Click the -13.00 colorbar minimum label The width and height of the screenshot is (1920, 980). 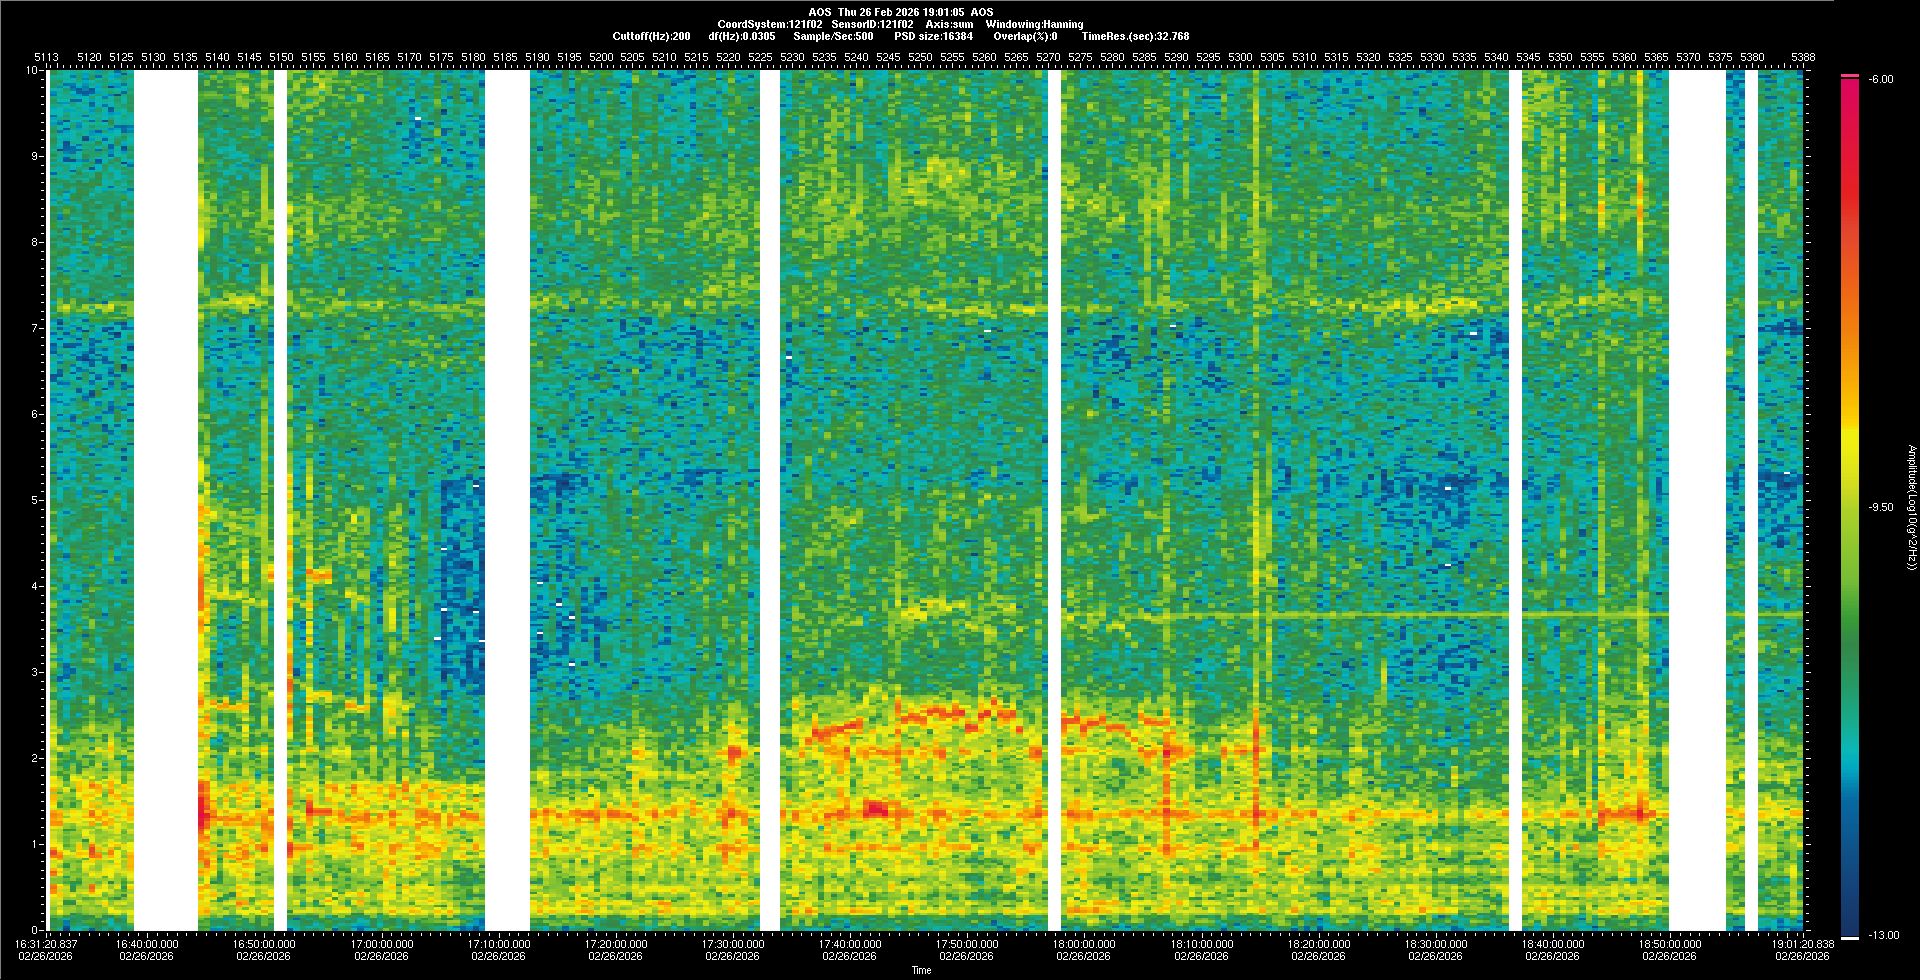point(1880,935)
